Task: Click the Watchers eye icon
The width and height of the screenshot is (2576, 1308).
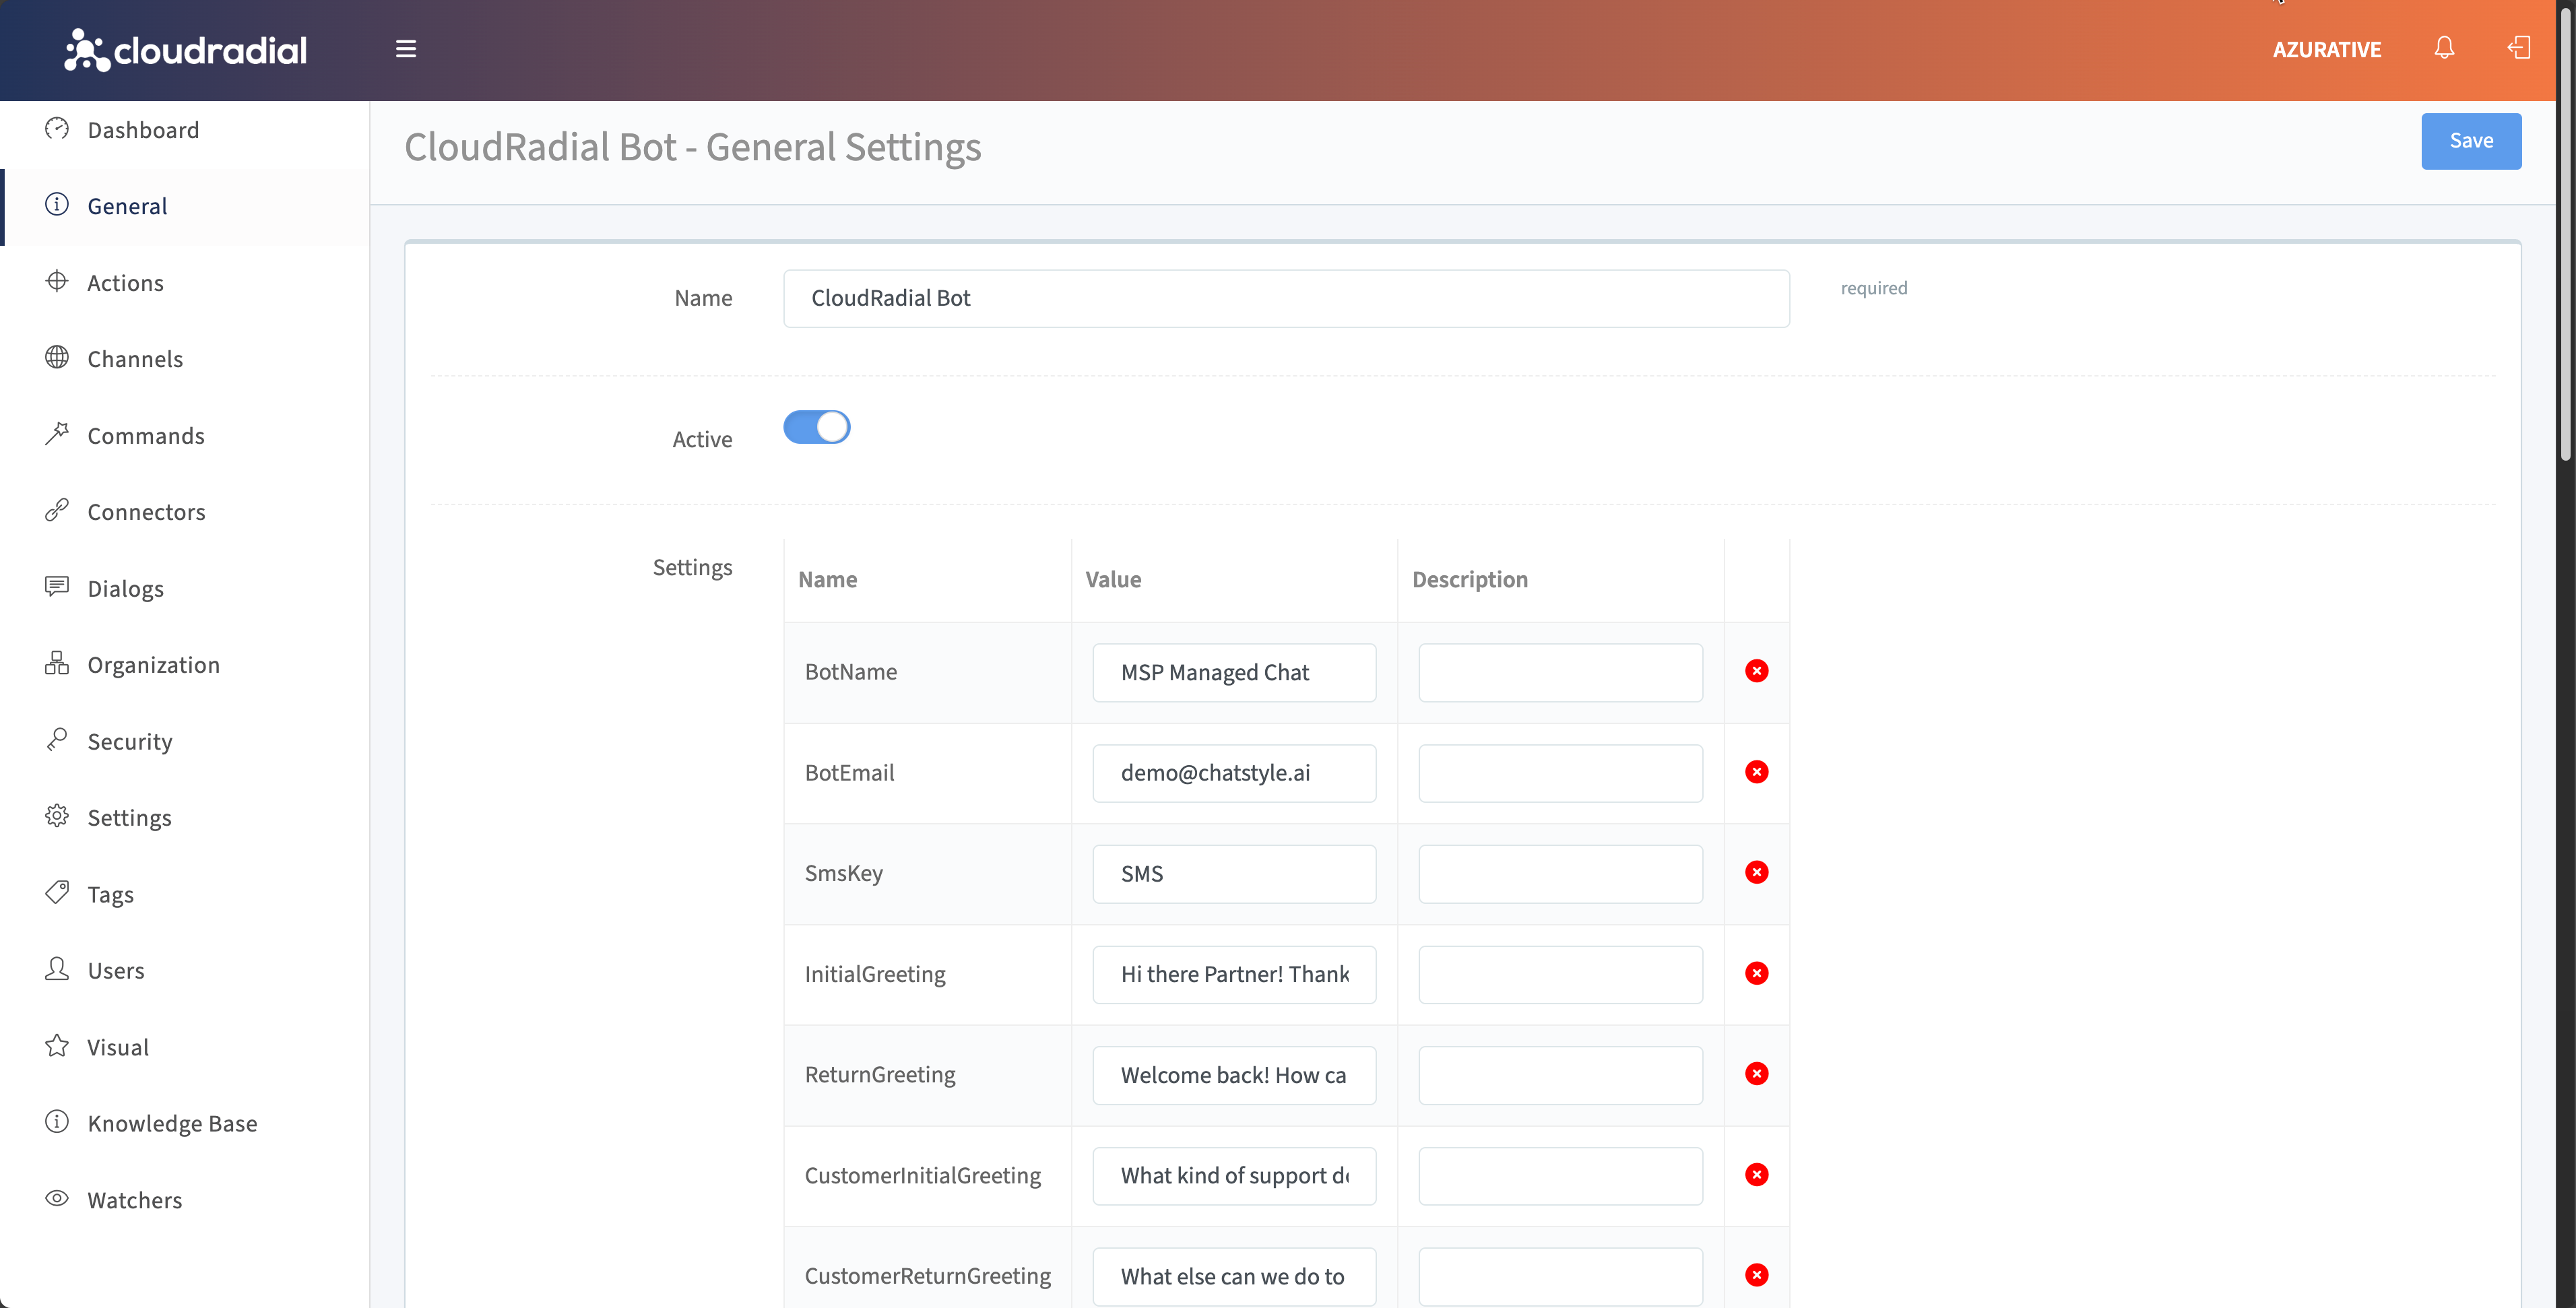Action: 57,1198
